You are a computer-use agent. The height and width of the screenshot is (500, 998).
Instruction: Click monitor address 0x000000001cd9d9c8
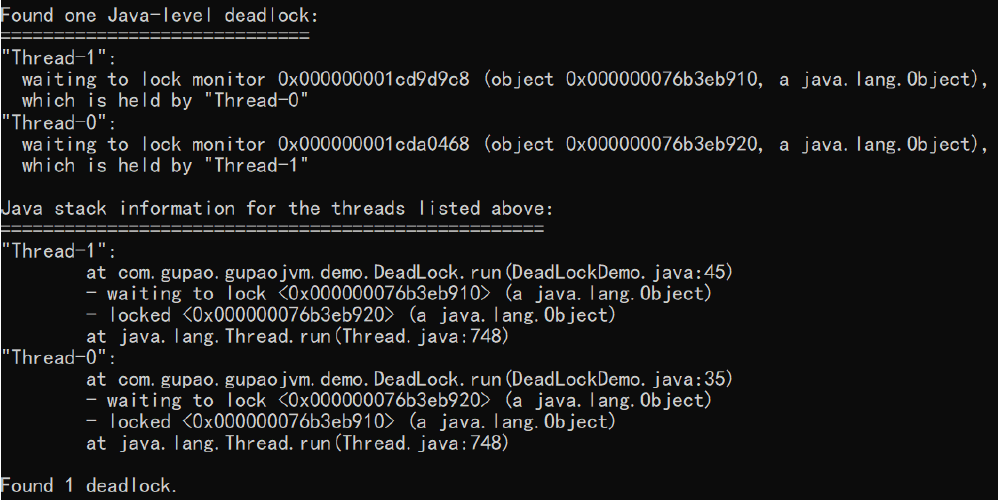pos(374,80)
